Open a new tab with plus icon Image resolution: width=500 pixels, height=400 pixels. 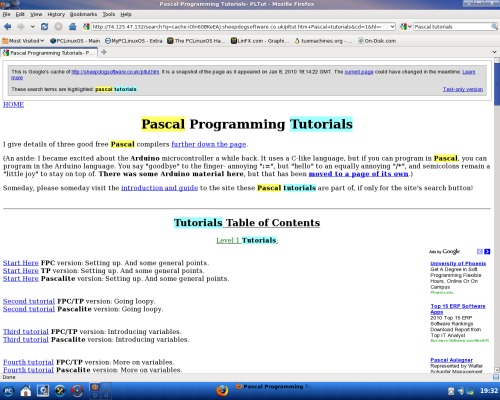click(104, 52)
